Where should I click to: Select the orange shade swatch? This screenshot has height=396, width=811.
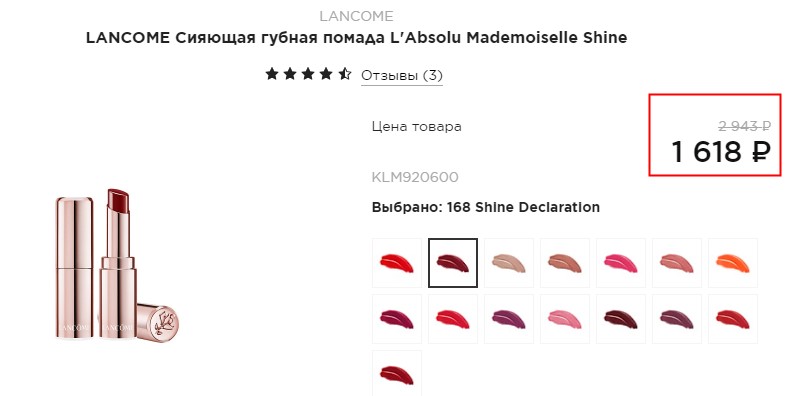(x=733, y=263)
